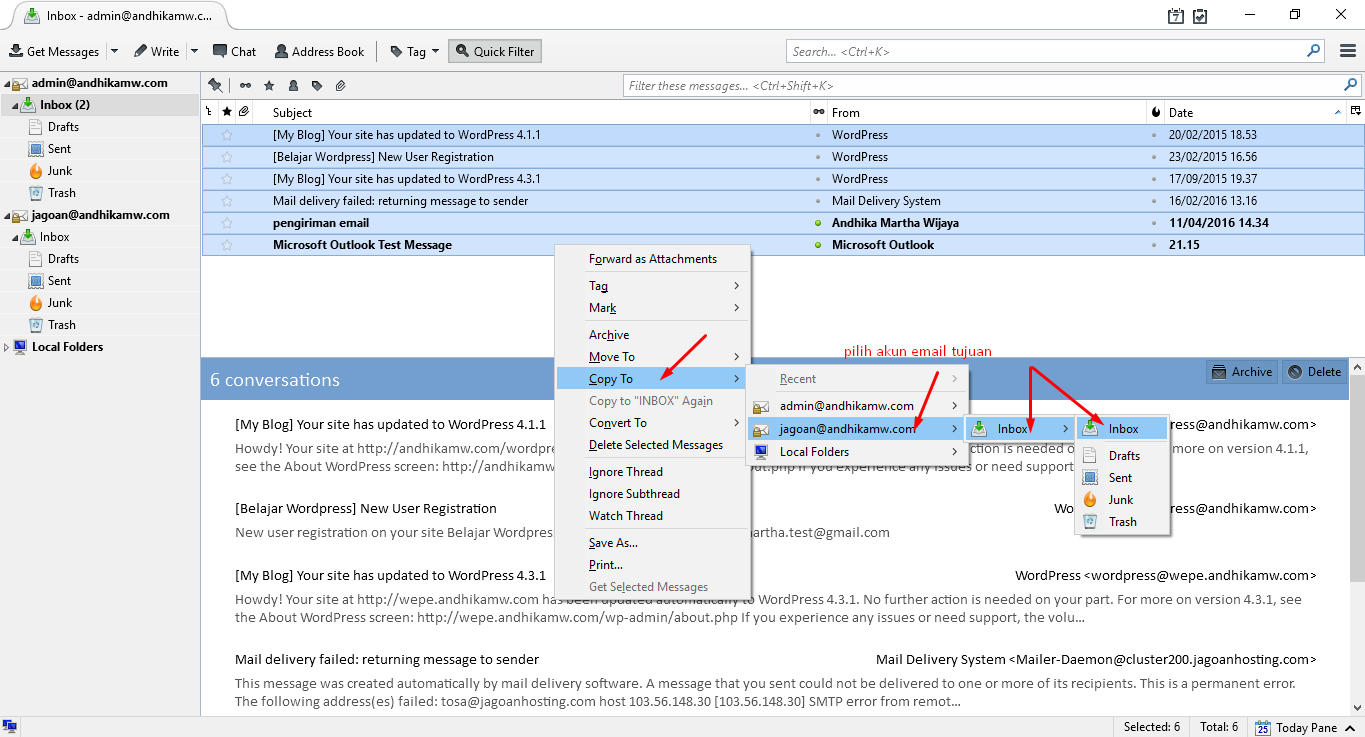Open the Chat tab button
This screenshot has height=737, width=1365.
pos(235,51)
